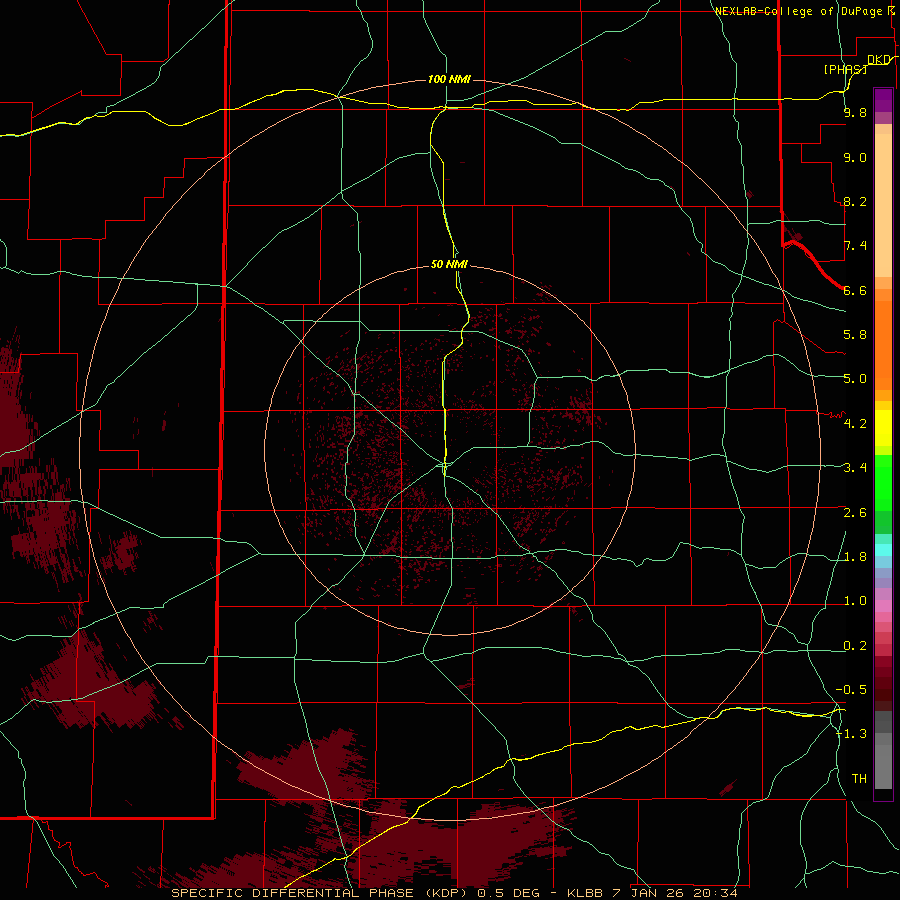Click the 5.0 legend value
Image resolution: width=900 pixels, height=900 pixels.
click(855, 379)
